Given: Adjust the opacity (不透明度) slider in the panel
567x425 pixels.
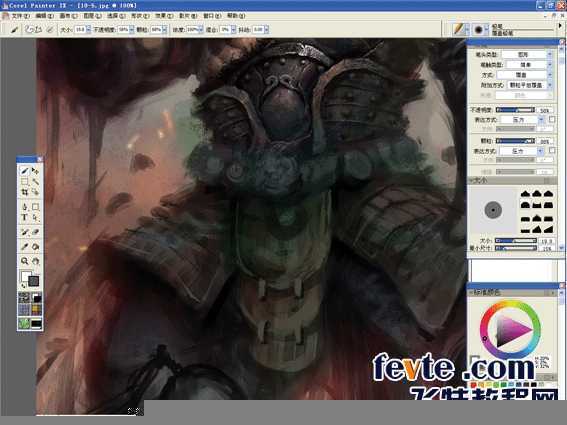Looking at the screenshot, I should [x=515, y=110].
